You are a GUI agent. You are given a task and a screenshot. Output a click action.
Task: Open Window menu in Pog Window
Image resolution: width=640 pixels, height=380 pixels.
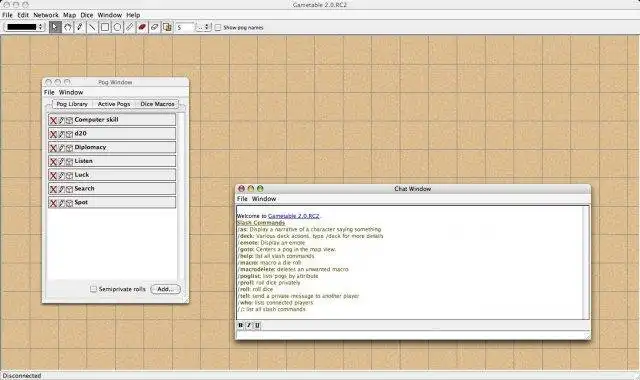(x=71, y=92)
